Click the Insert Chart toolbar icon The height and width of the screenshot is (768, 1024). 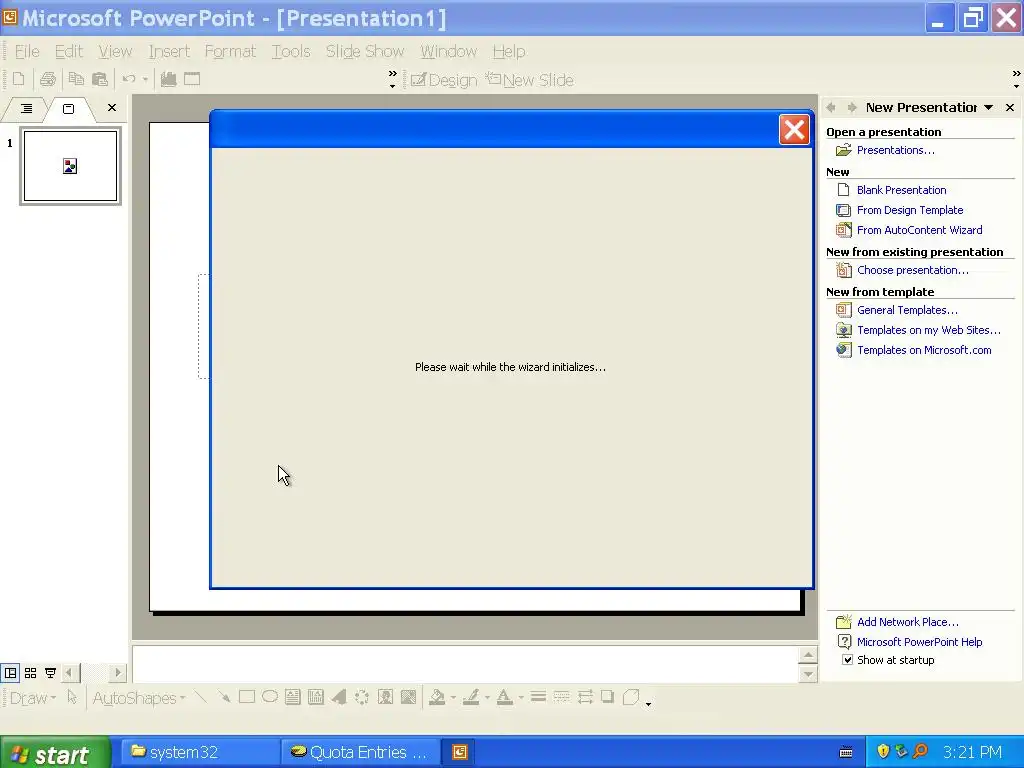point(168,79)
